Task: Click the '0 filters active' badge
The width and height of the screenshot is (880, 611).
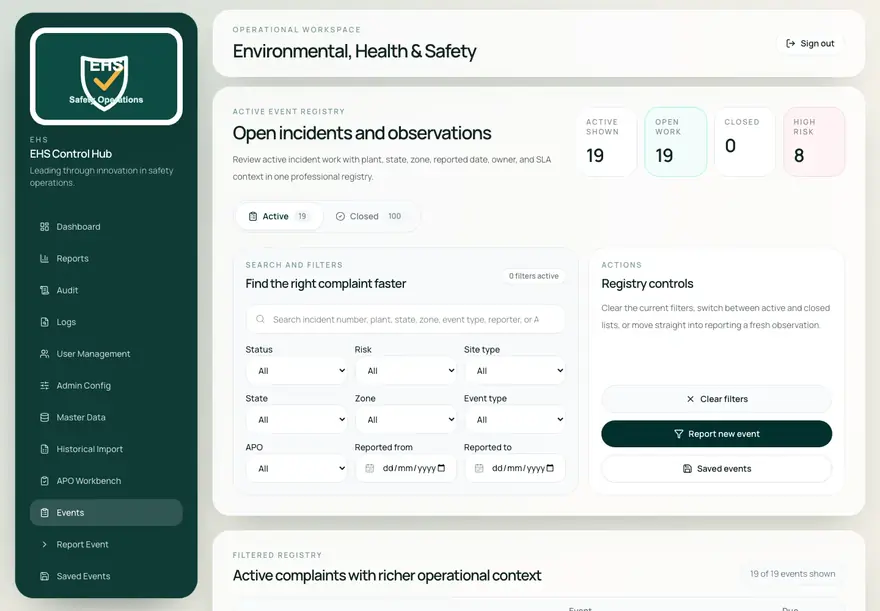Action: [x=533, y=276]
